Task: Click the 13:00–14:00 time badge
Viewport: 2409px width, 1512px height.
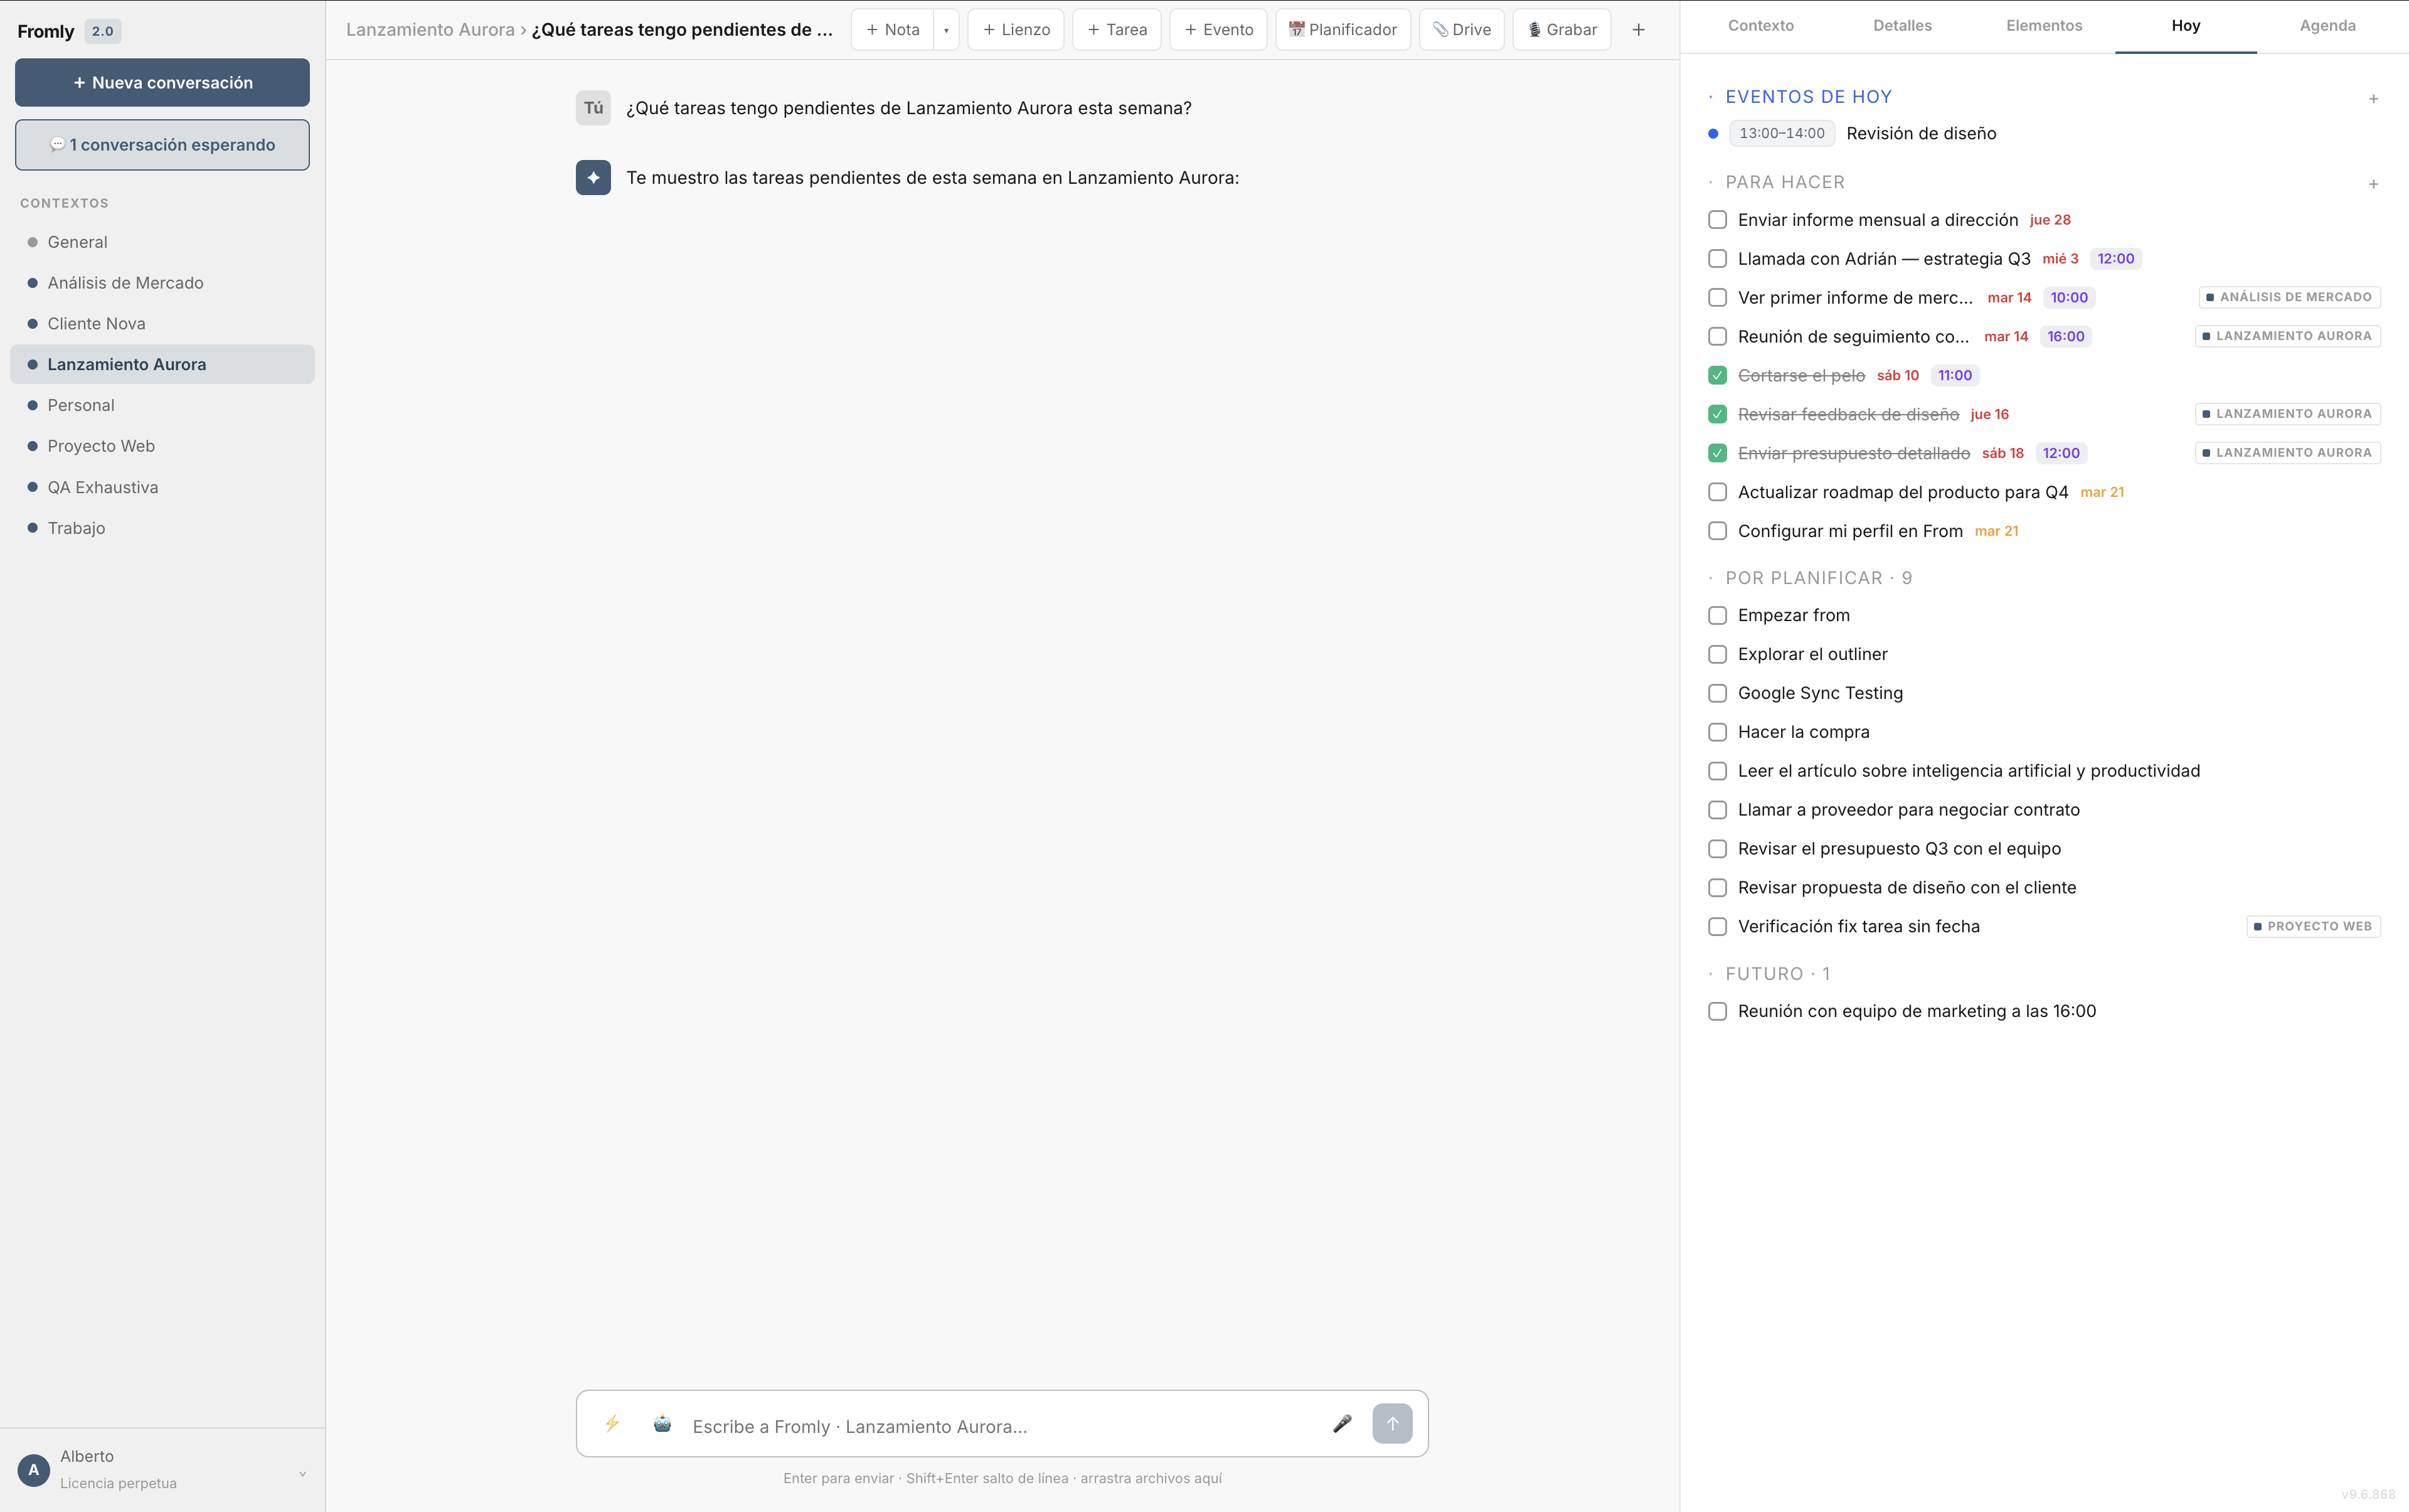Action: (x=1781, y=133)
